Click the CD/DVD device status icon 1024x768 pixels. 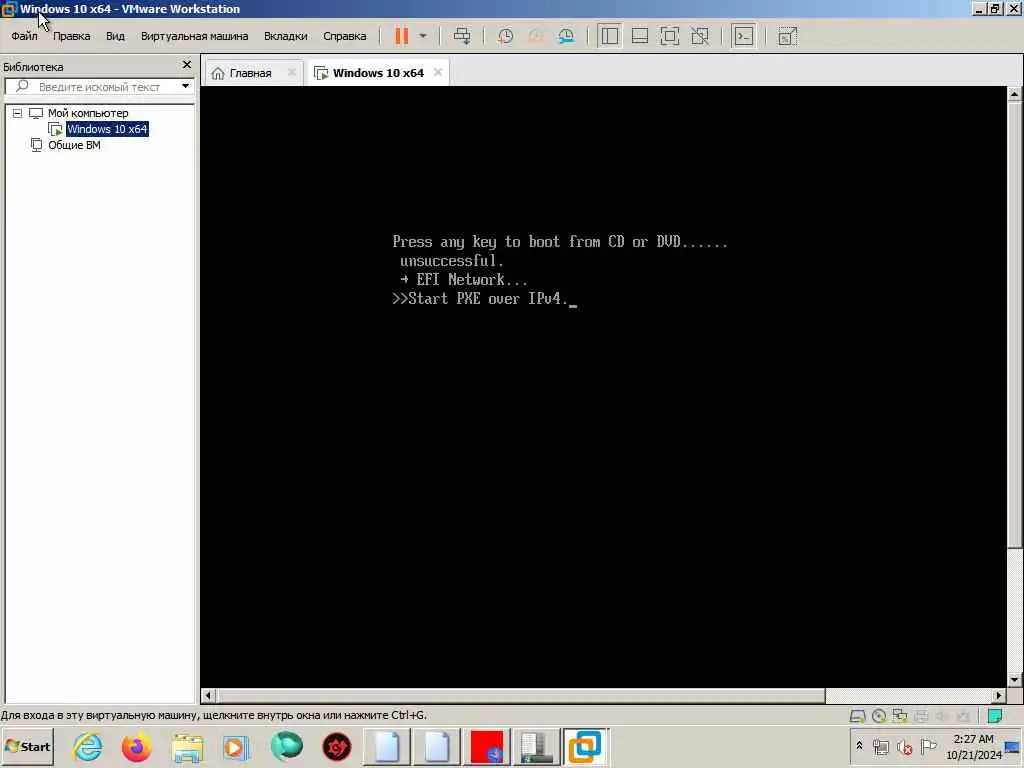point(879,716)
